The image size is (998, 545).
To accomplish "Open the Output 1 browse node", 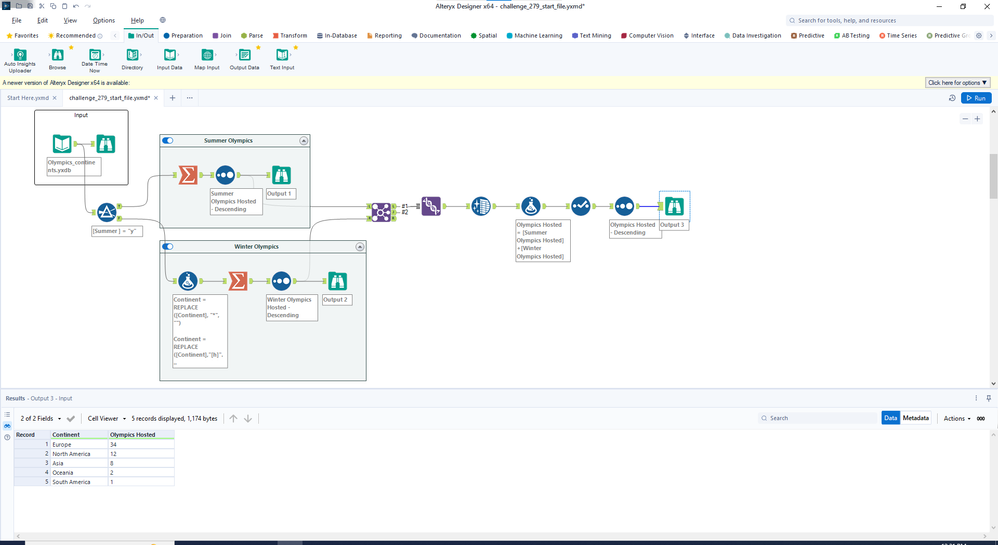I will pos(281,174).
